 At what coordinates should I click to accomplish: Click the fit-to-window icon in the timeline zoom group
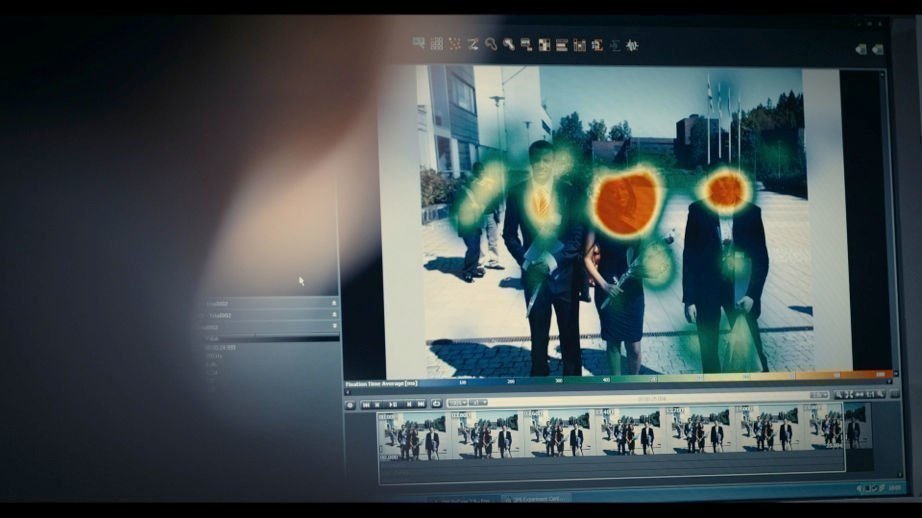coord(848,395)
